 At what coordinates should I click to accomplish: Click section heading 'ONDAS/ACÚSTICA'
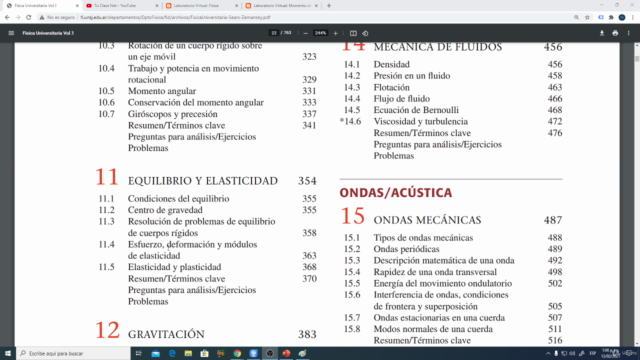pyautogui.click(x=396, y=193)
